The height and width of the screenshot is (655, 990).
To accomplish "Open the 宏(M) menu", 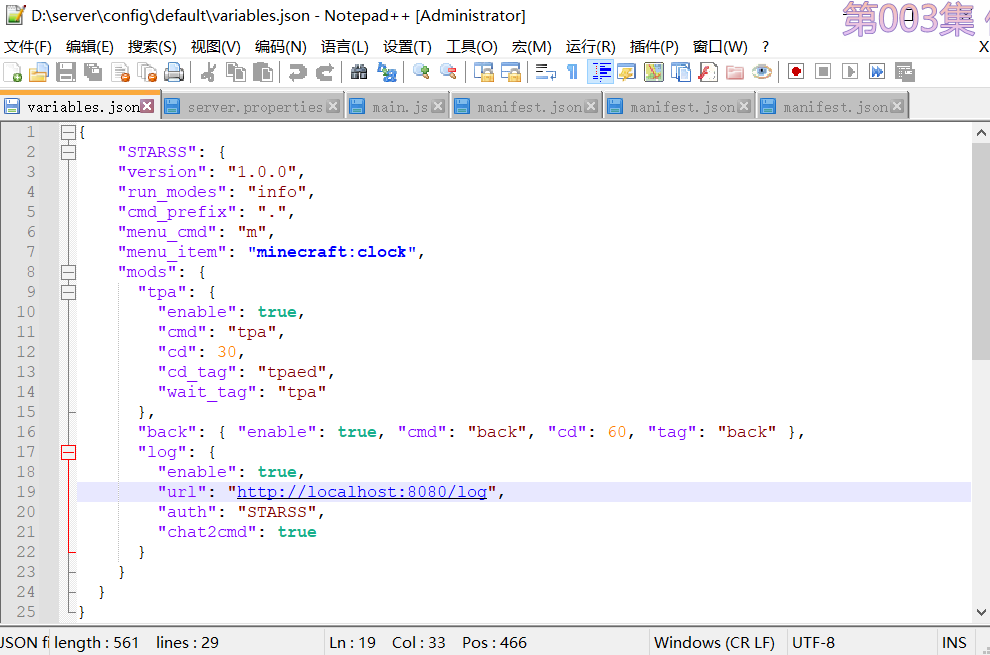I will pyautogui.click(x=531, y=47).
